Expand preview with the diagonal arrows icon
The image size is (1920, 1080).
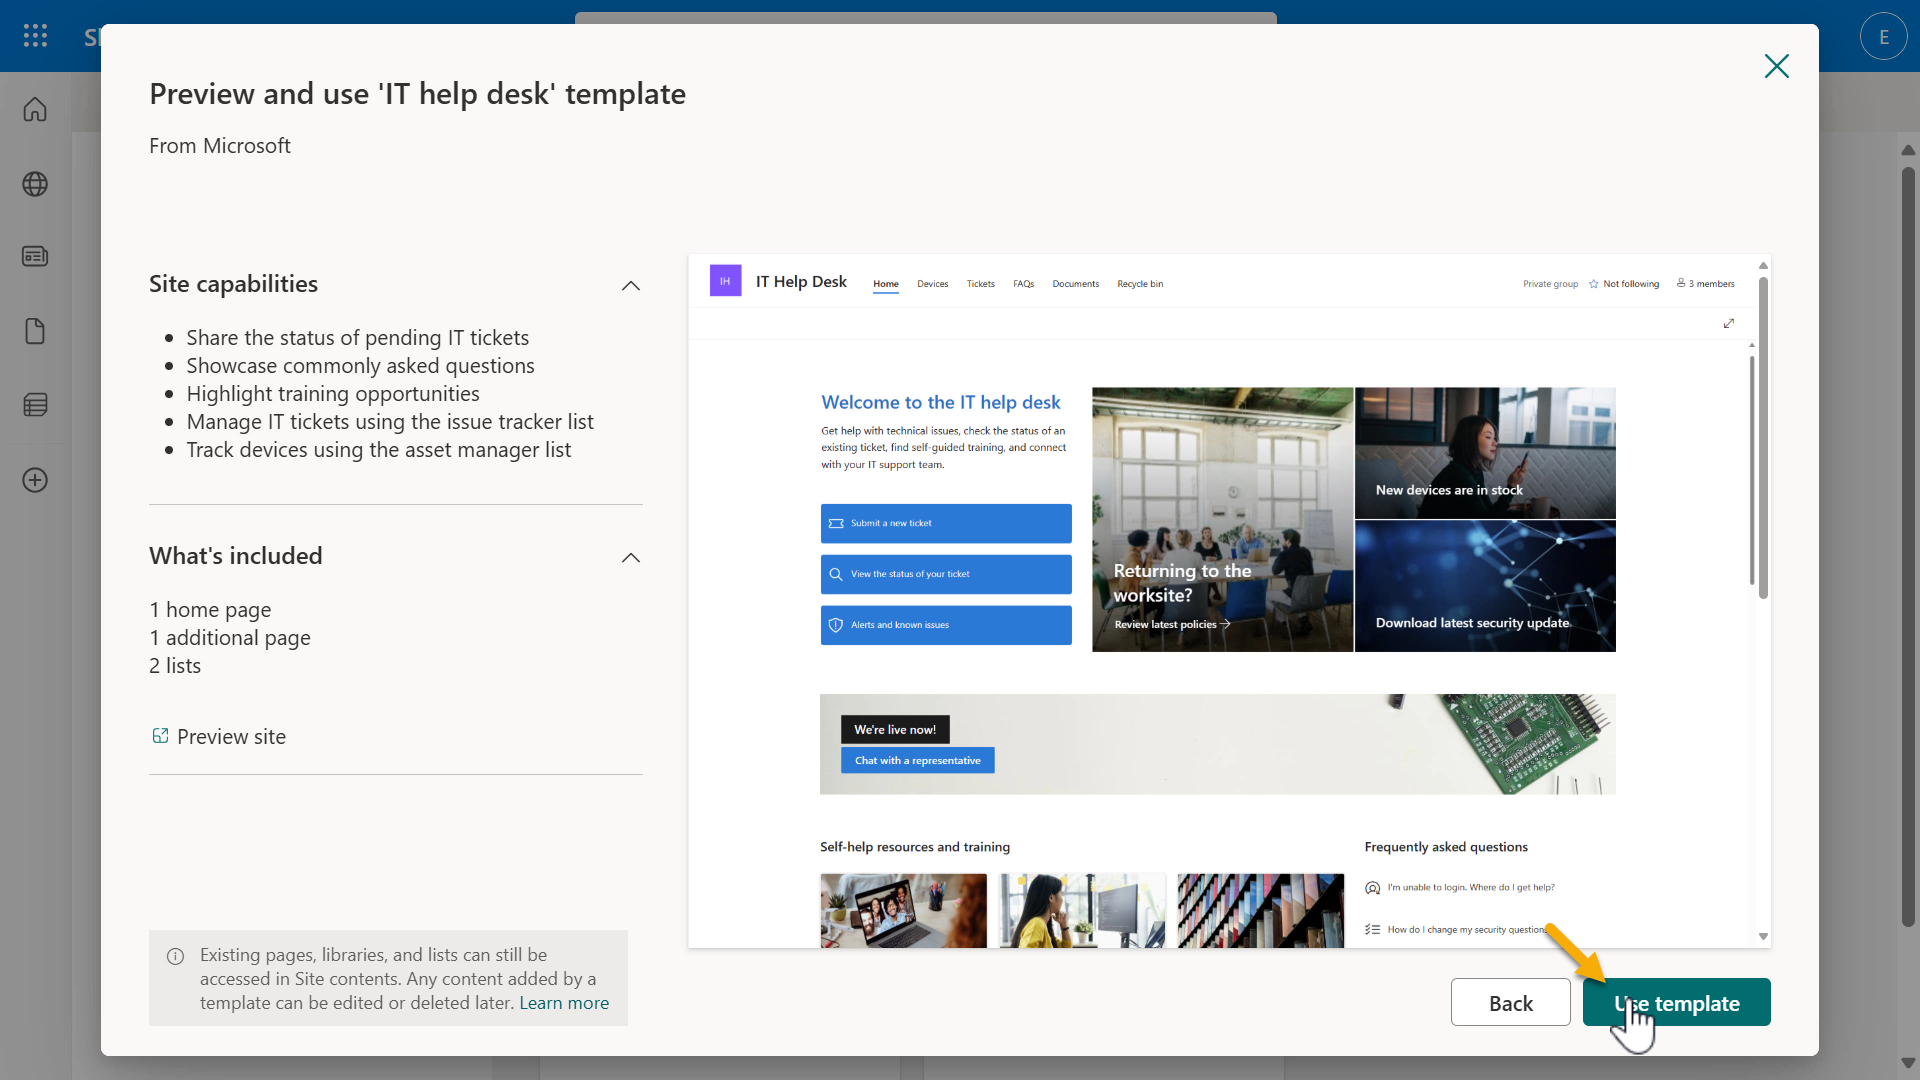pyautogui.click(x=1729, y=323)
